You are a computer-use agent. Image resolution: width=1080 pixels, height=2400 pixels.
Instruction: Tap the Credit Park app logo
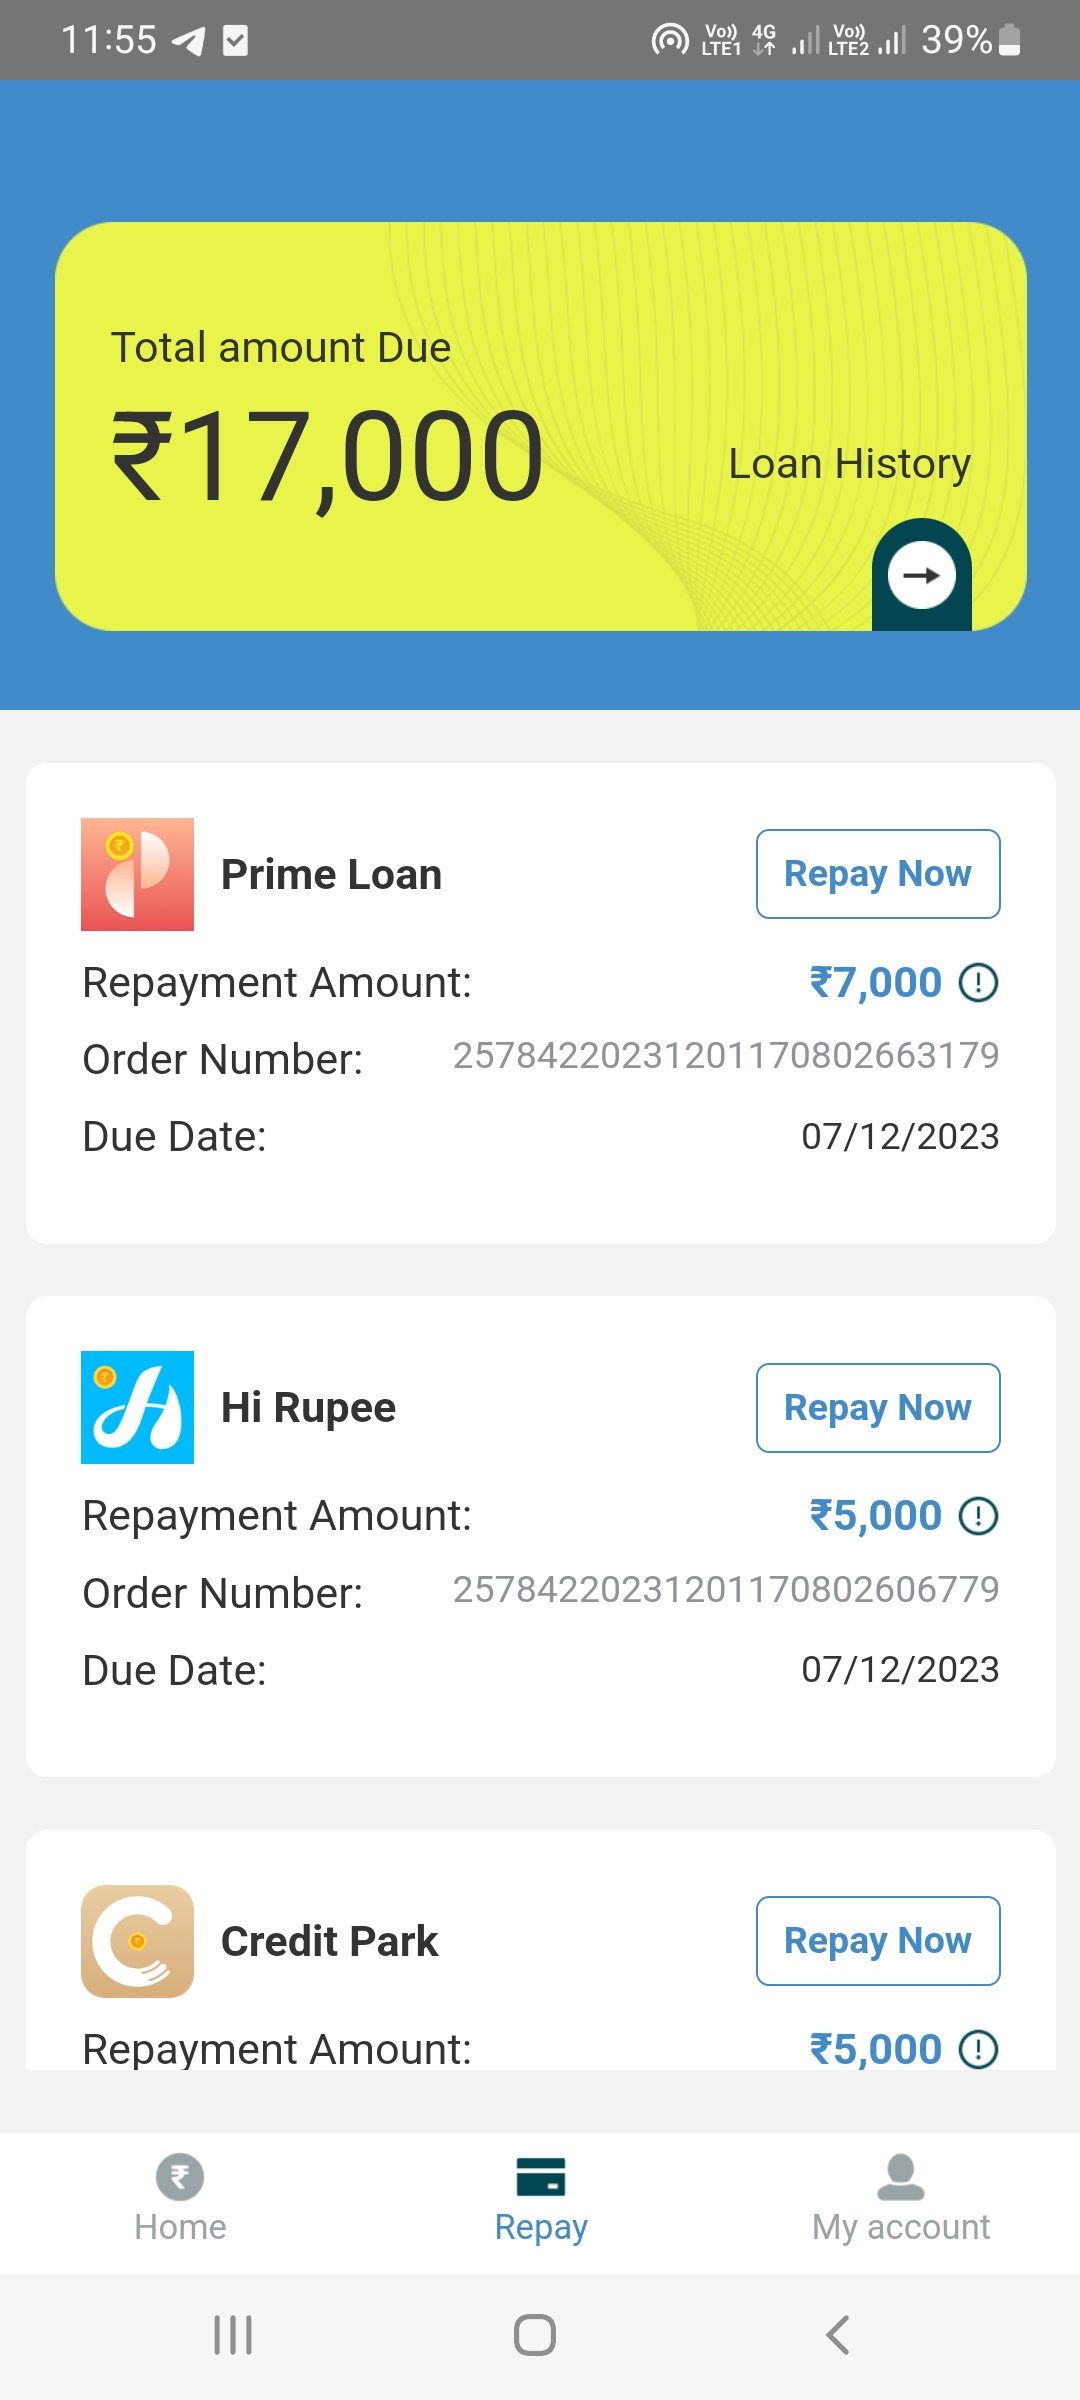click(x=137, y=1941)
